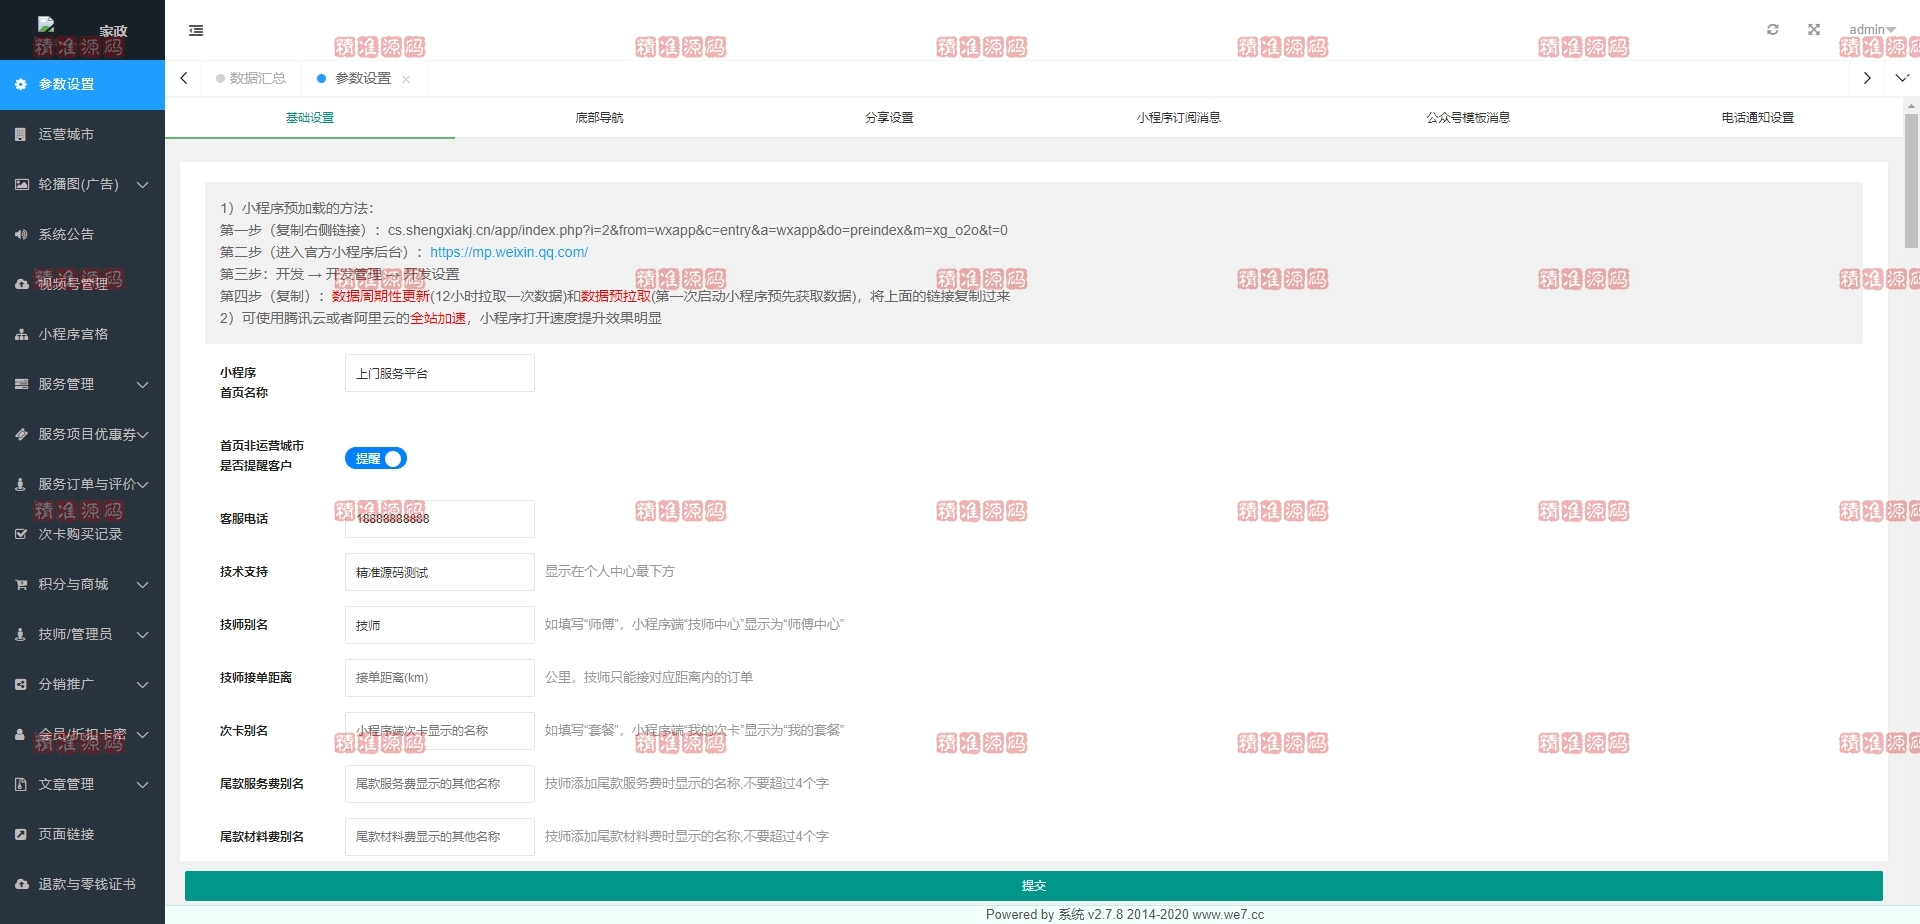Click the 小程序首页名称 input field
1920x924 pixels.
[x=439, y=373]
